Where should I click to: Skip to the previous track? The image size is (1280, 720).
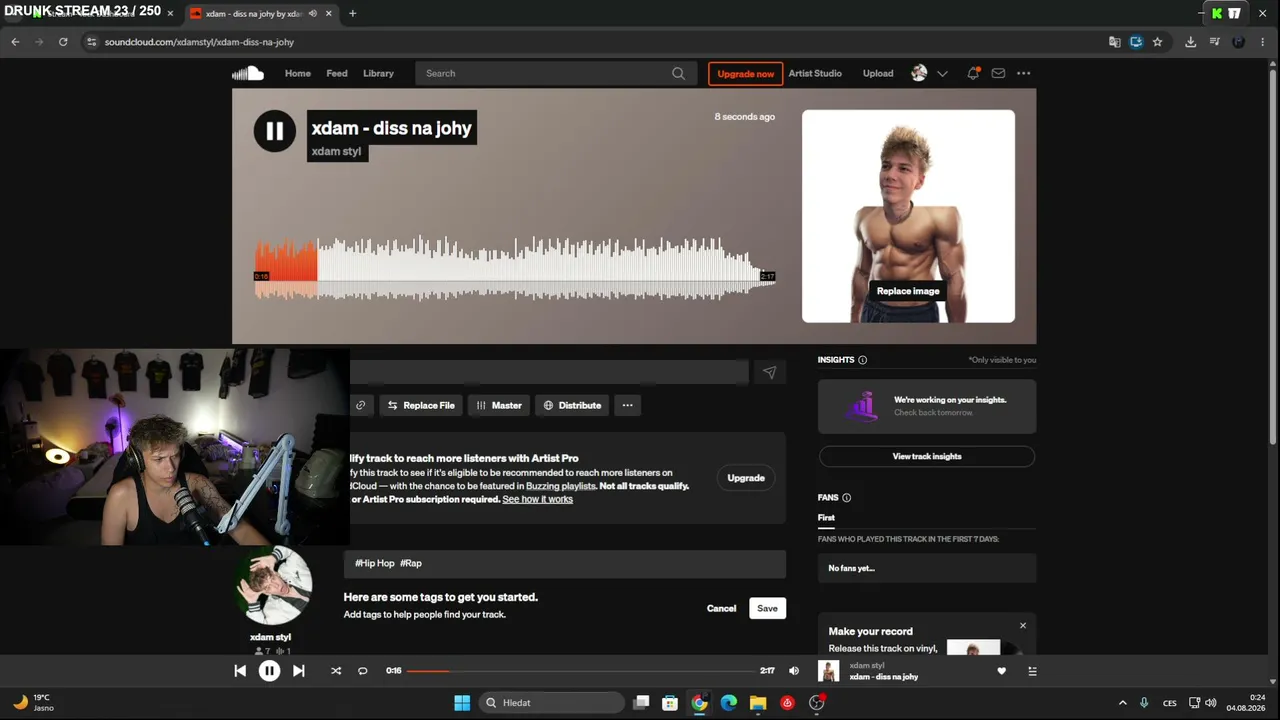[x=240, y=671]
